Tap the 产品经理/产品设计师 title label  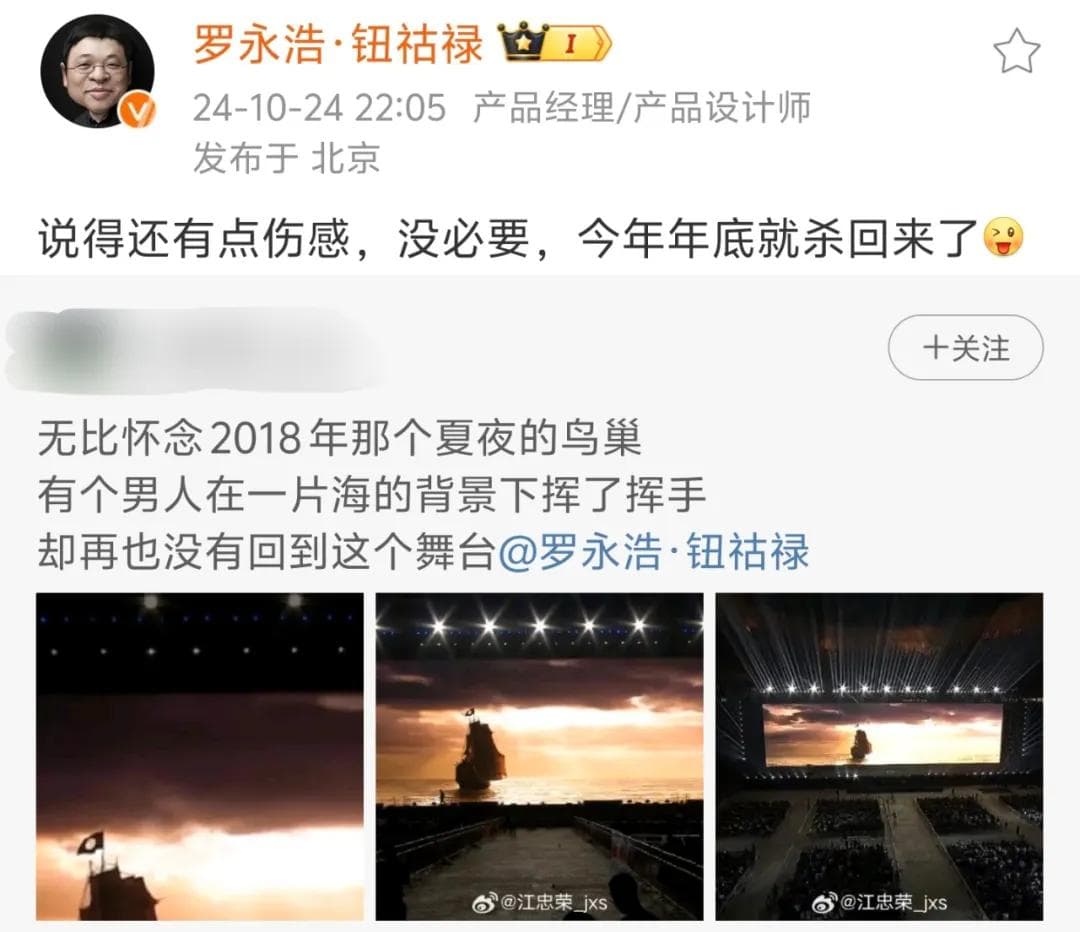tap(642, 108)
